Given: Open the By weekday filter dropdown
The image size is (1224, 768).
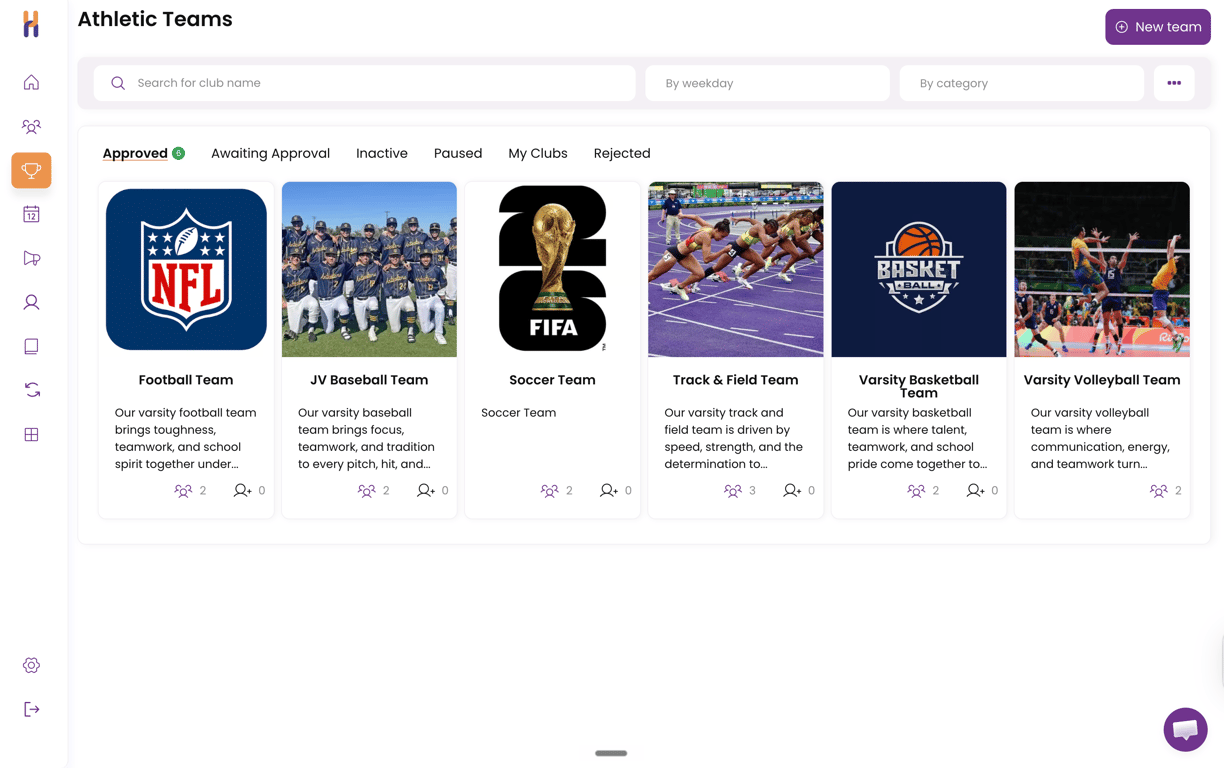Looking at the screenshot, I should pyautogui.click(x=767, y=83).
